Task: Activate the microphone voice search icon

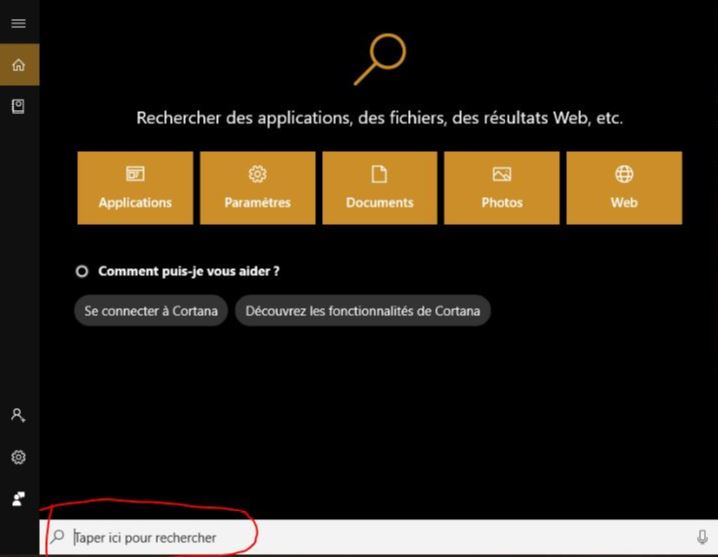Action: [702, 538]
